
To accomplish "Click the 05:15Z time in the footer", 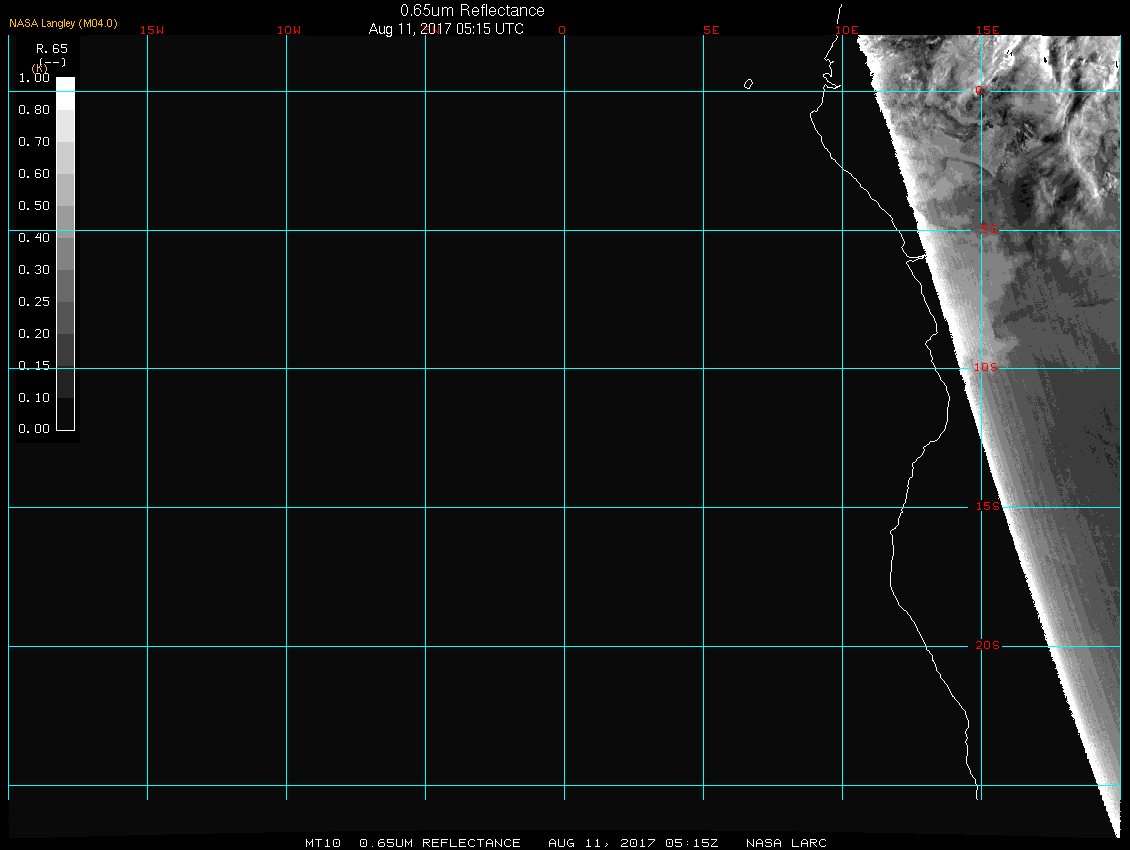I will (692, 843).
